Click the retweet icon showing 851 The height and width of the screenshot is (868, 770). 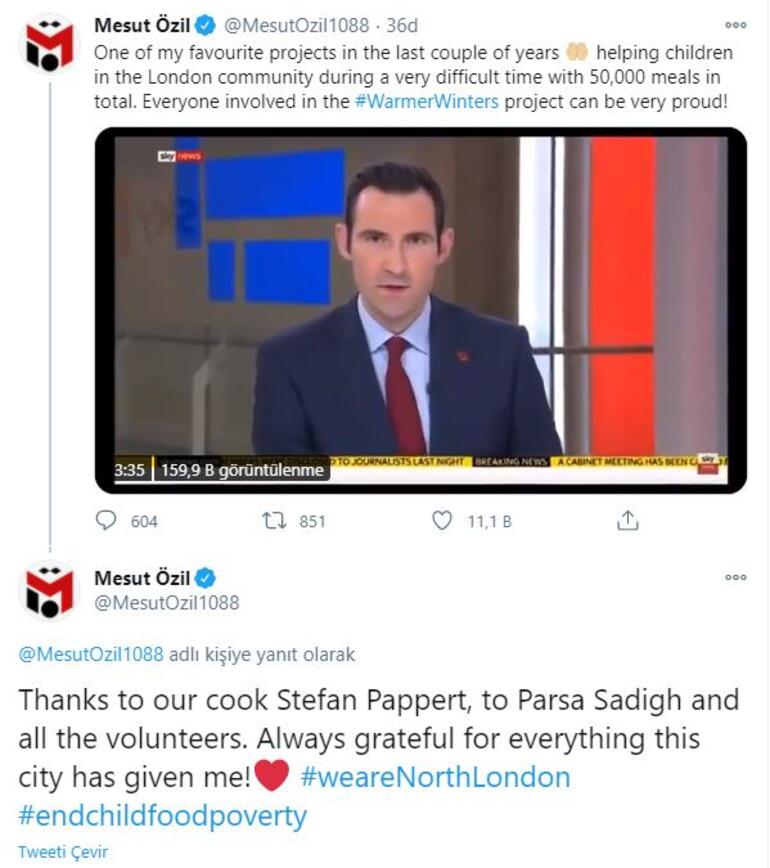274,520
